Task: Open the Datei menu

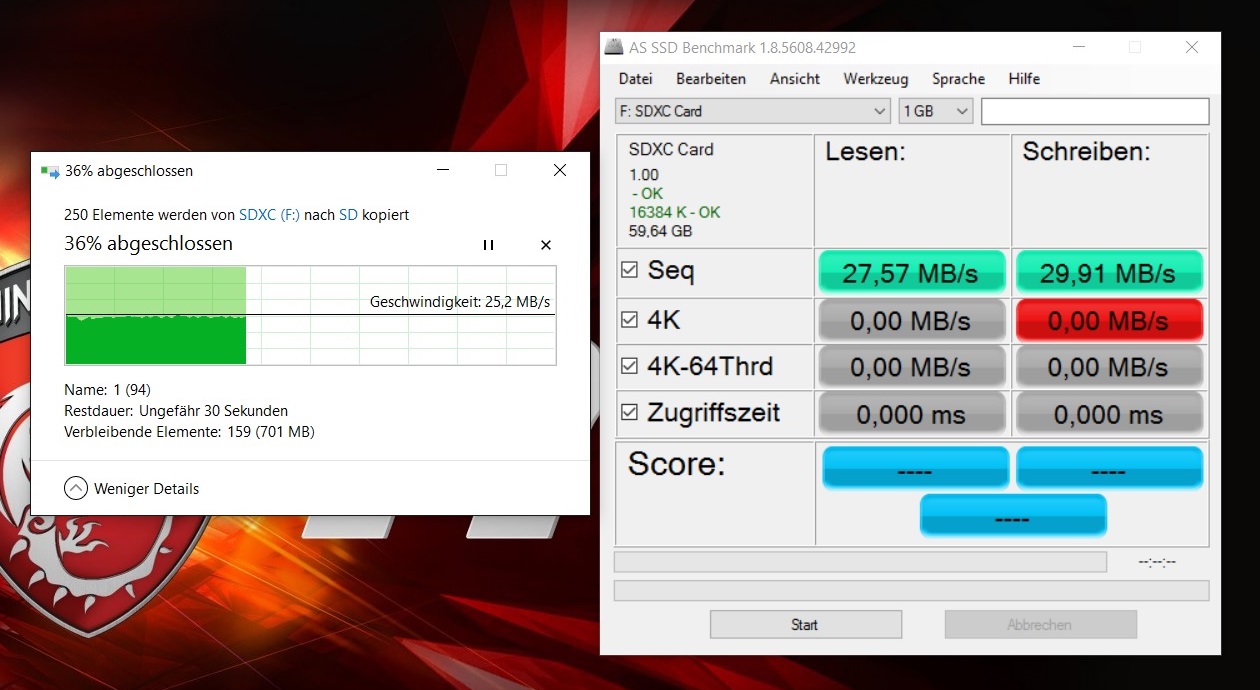Action: pyautogui.click(x=635, y=79)
